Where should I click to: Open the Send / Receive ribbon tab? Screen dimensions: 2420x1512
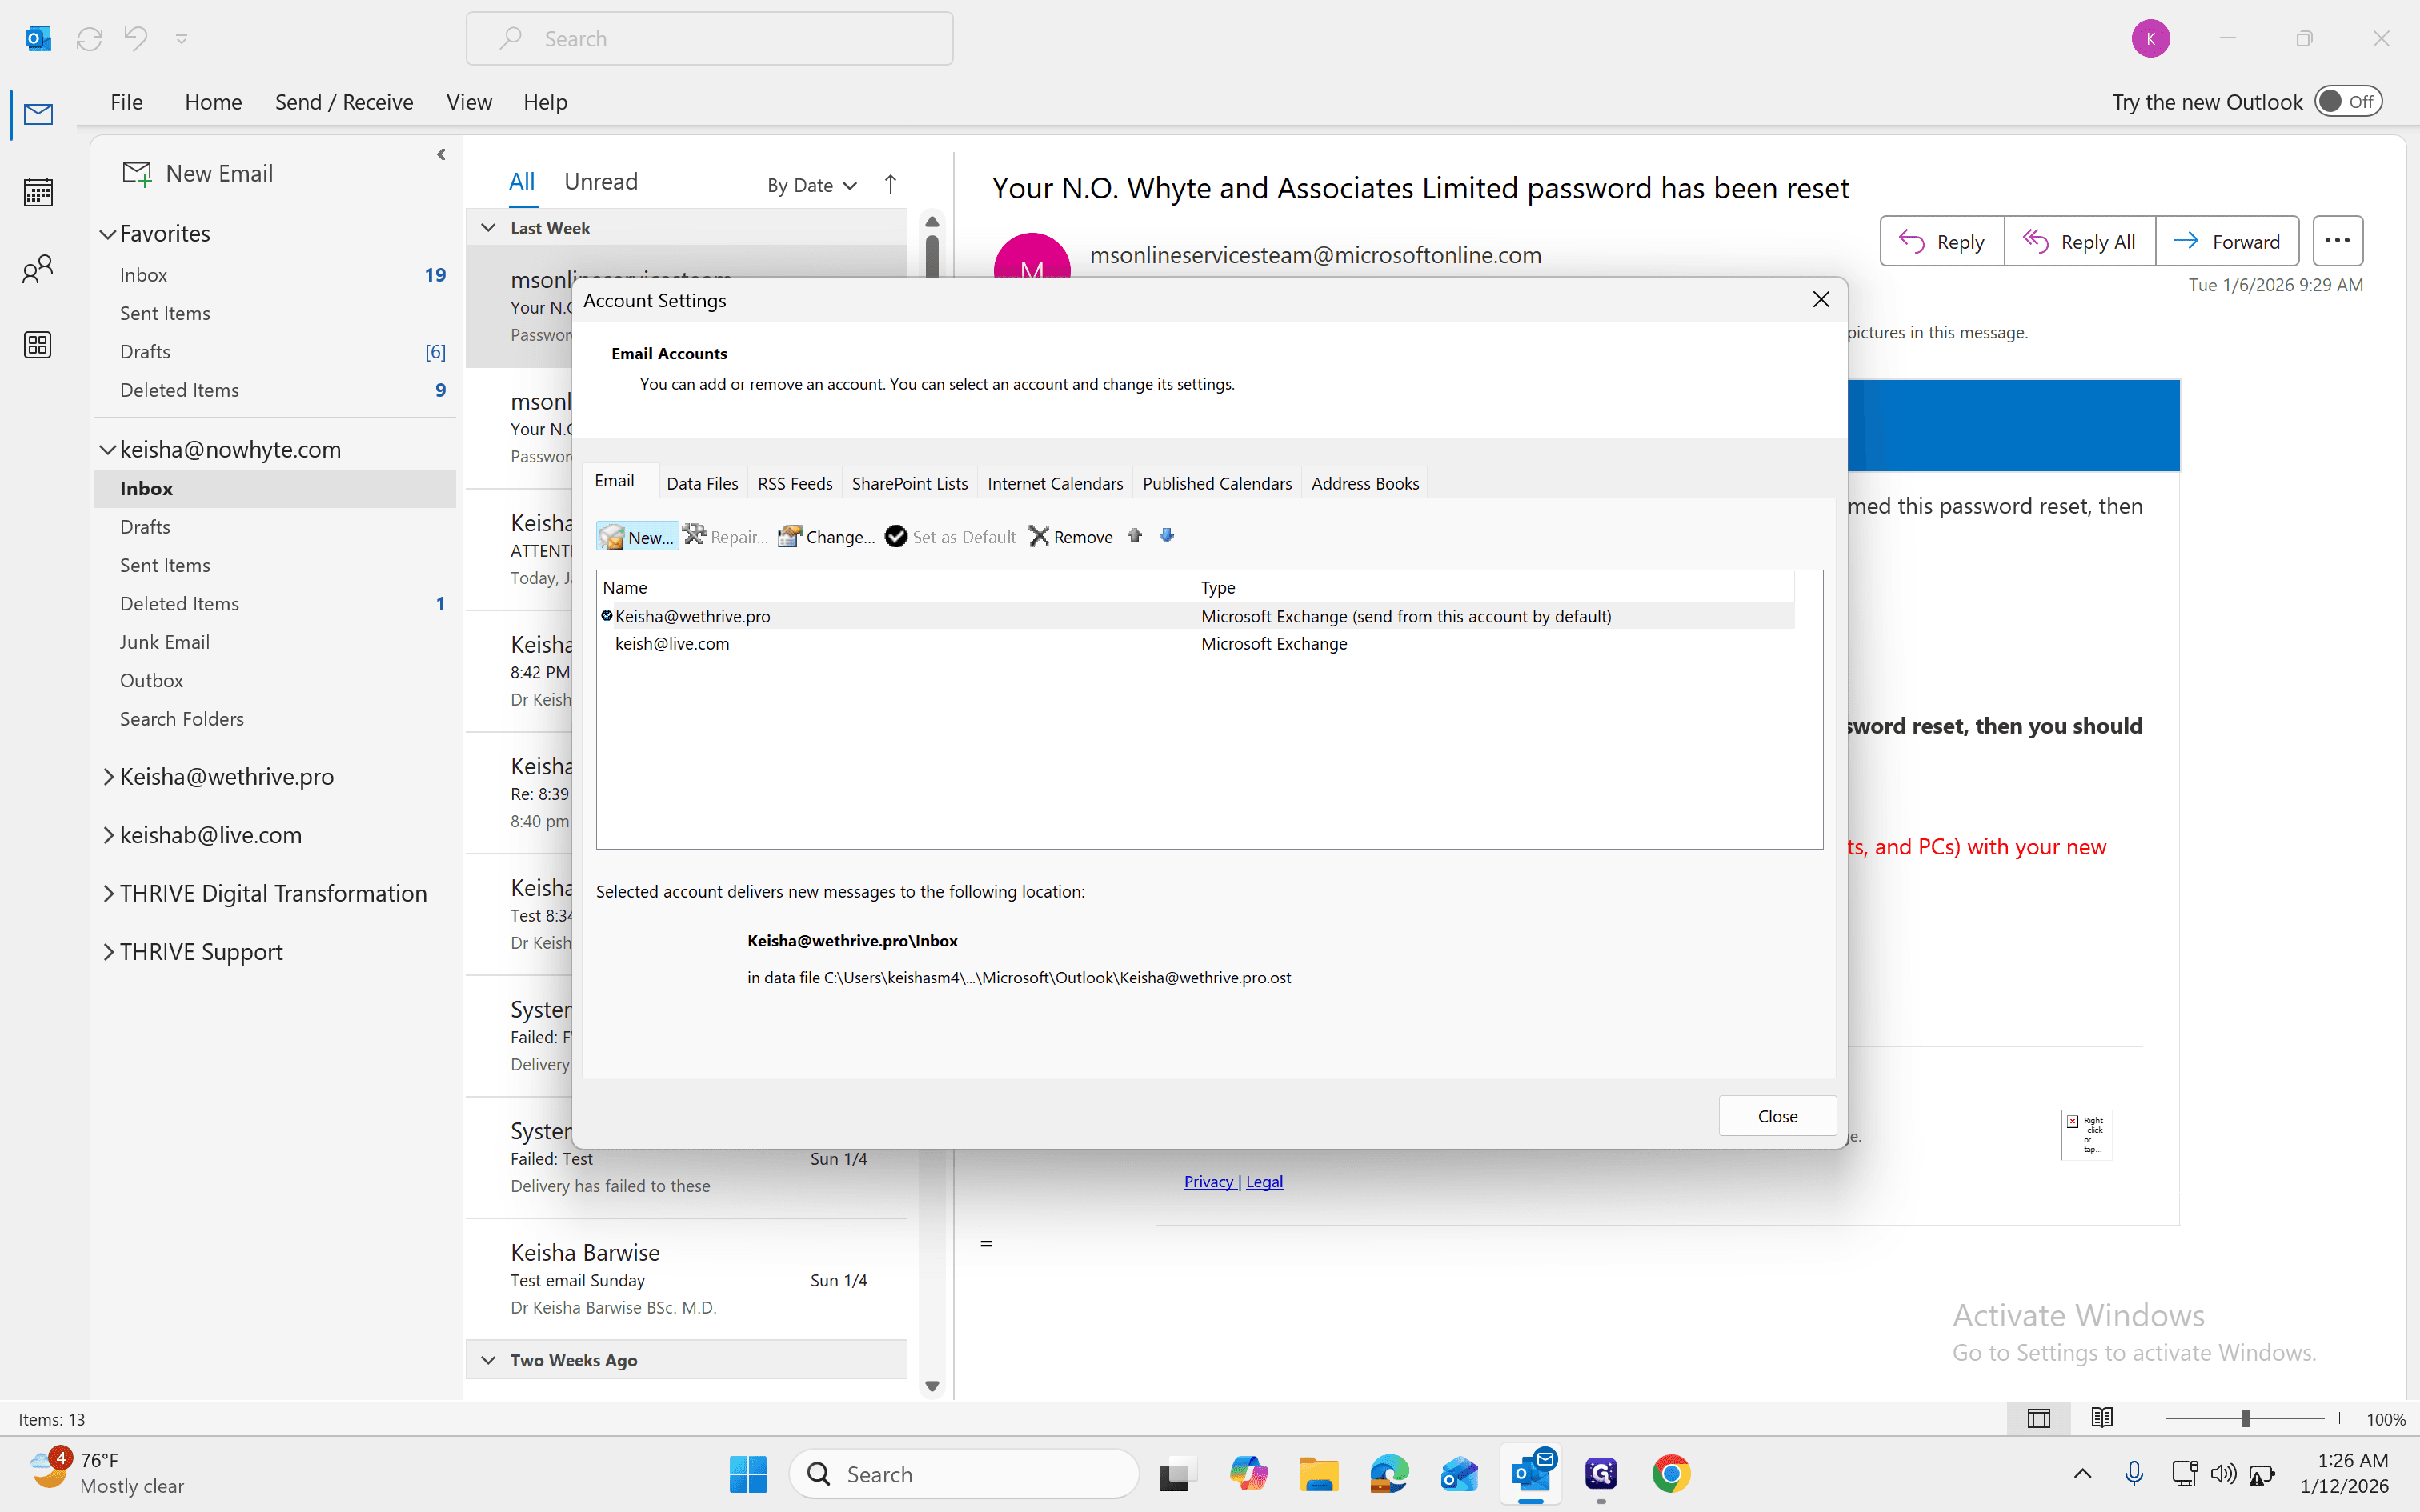tap(344, 102)
